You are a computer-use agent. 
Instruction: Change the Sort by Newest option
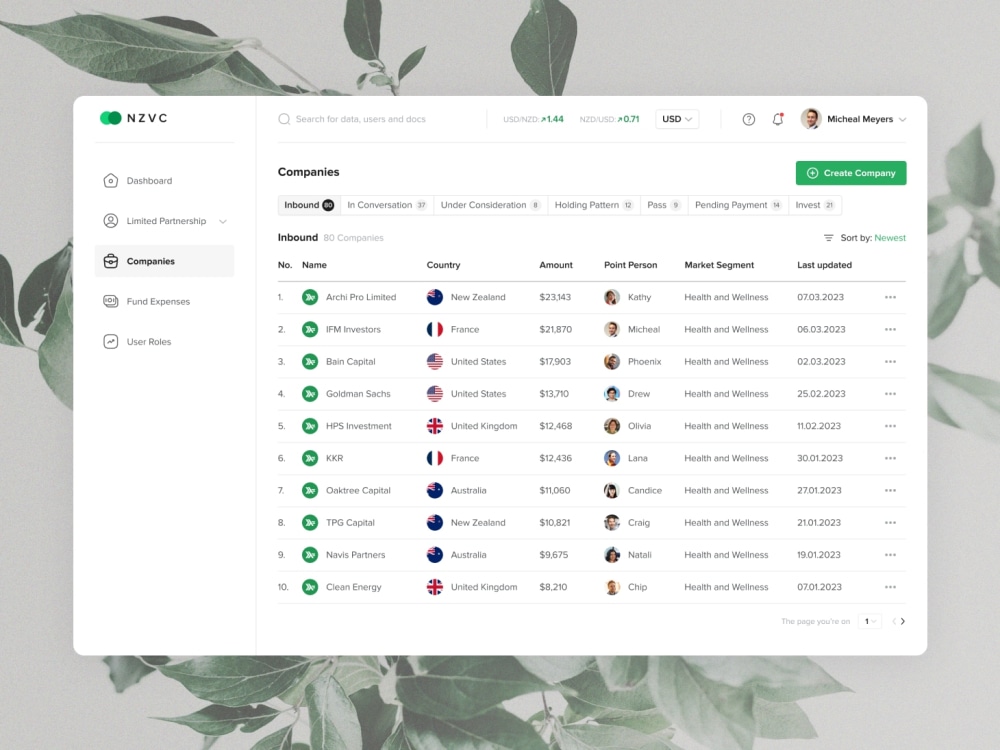[890, 238]
